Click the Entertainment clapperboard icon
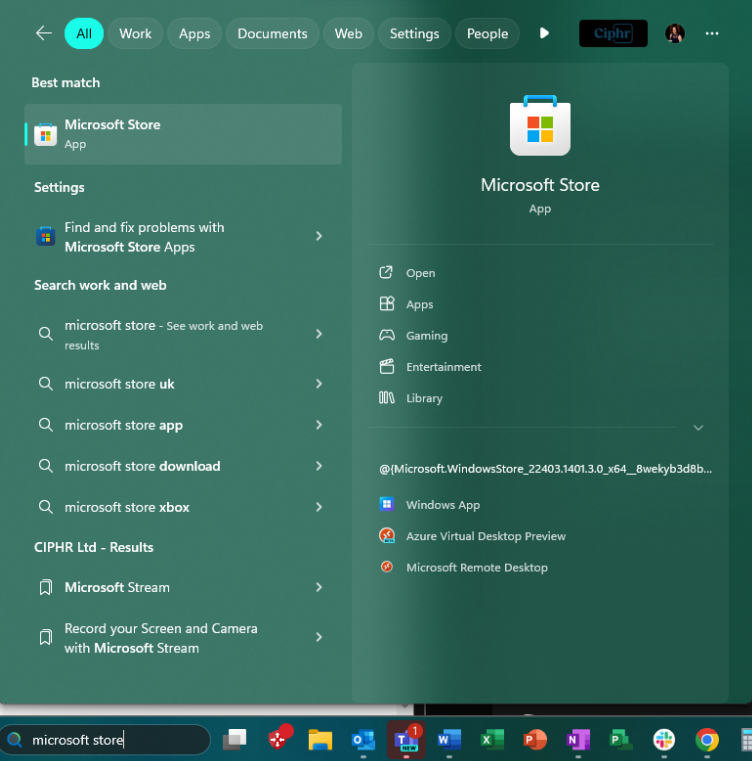Image resolution: width=752 pixels, height=761 pixels. (x=386, y=366)
